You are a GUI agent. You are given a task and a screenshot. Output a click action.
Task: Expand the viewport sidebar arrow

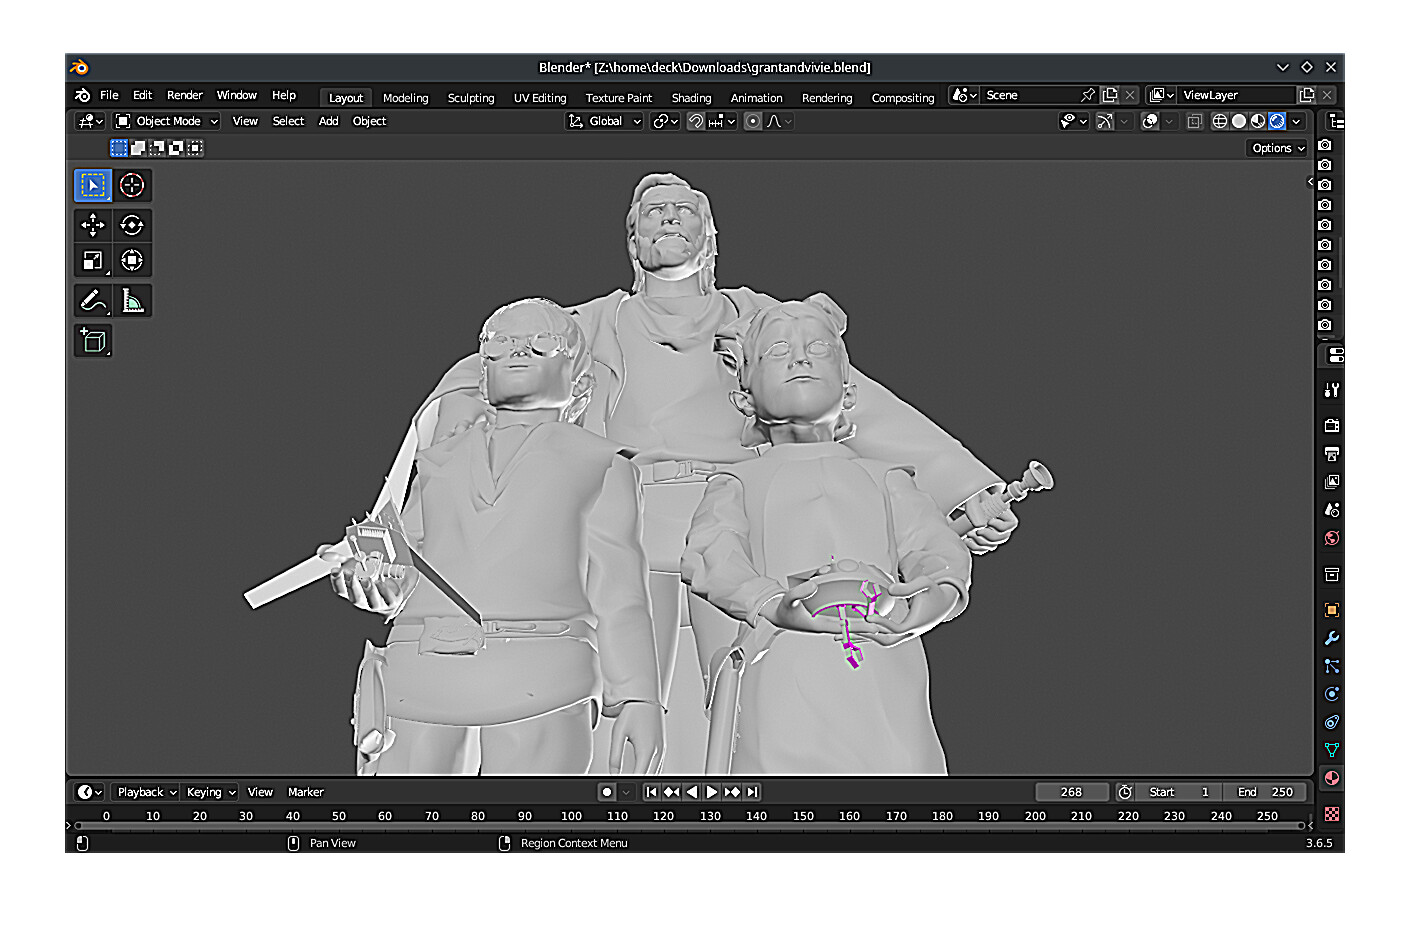[1310, 182]
